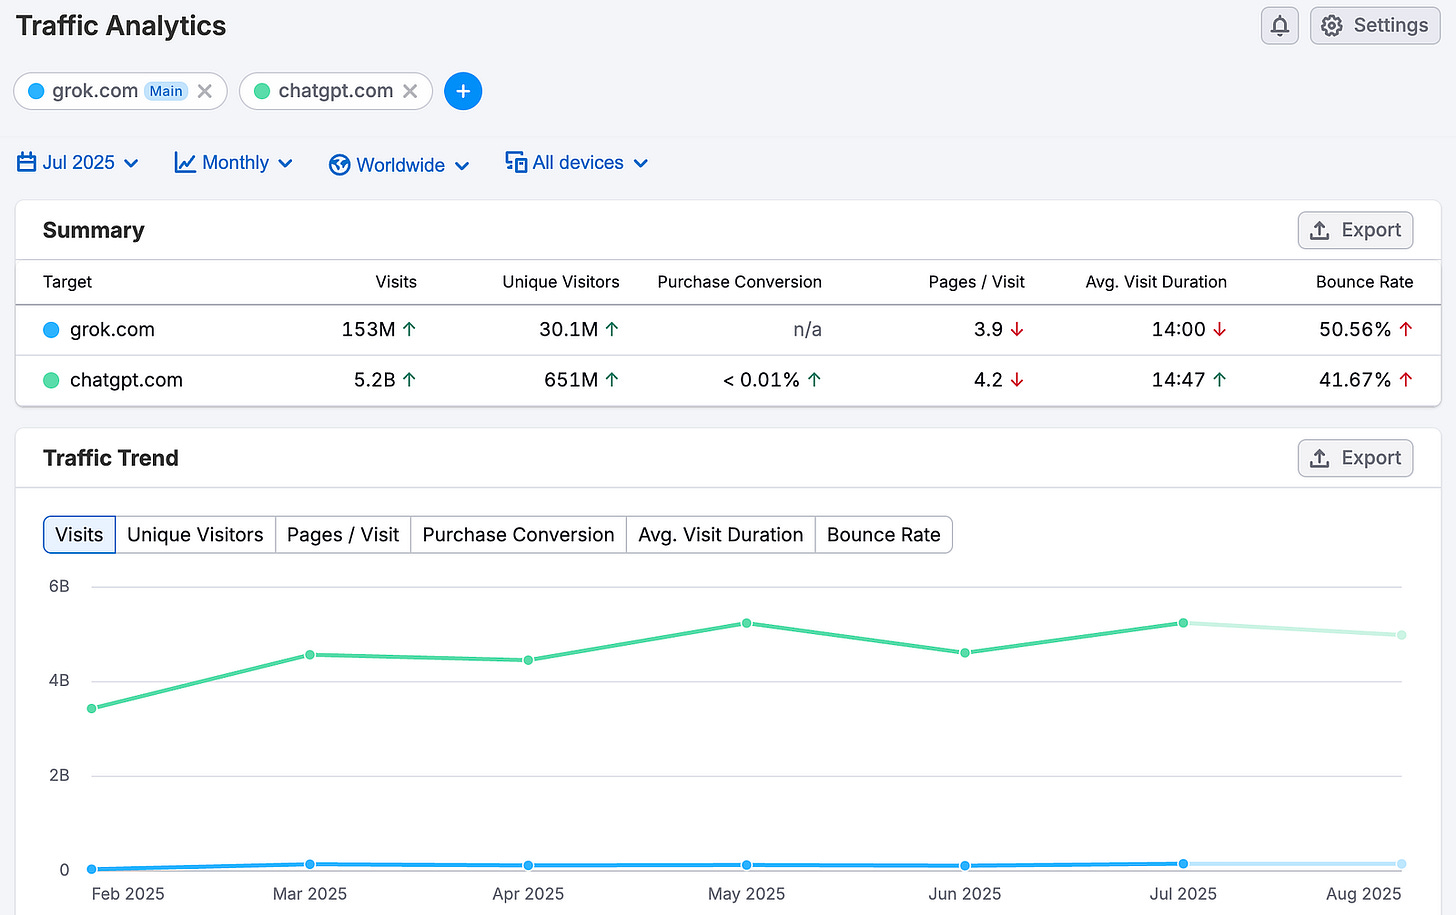This screenshot has width=1456, height=915.
Task: Click the Pages / Visit column header
Action: coord(977,282)
